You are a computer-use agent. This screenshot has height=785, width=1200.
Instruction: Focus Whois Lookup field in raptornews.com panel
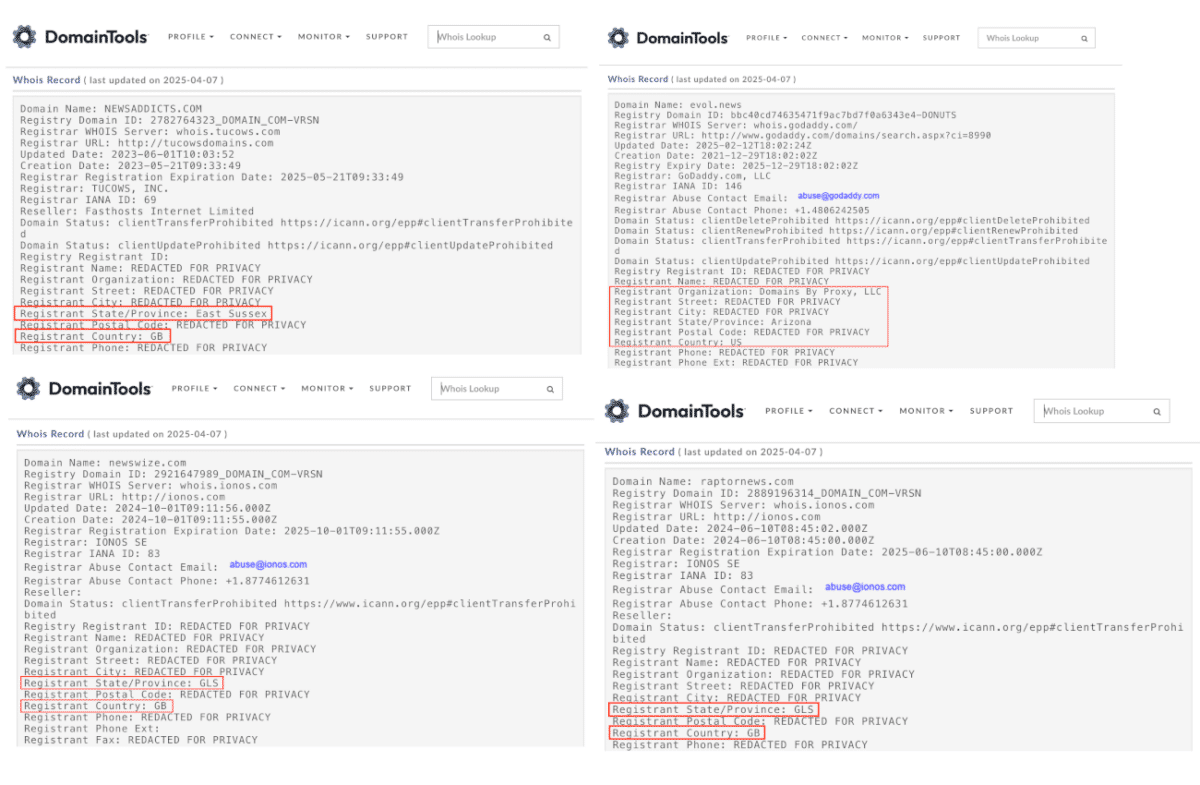pyautogui.click(x=1101, y=411)
